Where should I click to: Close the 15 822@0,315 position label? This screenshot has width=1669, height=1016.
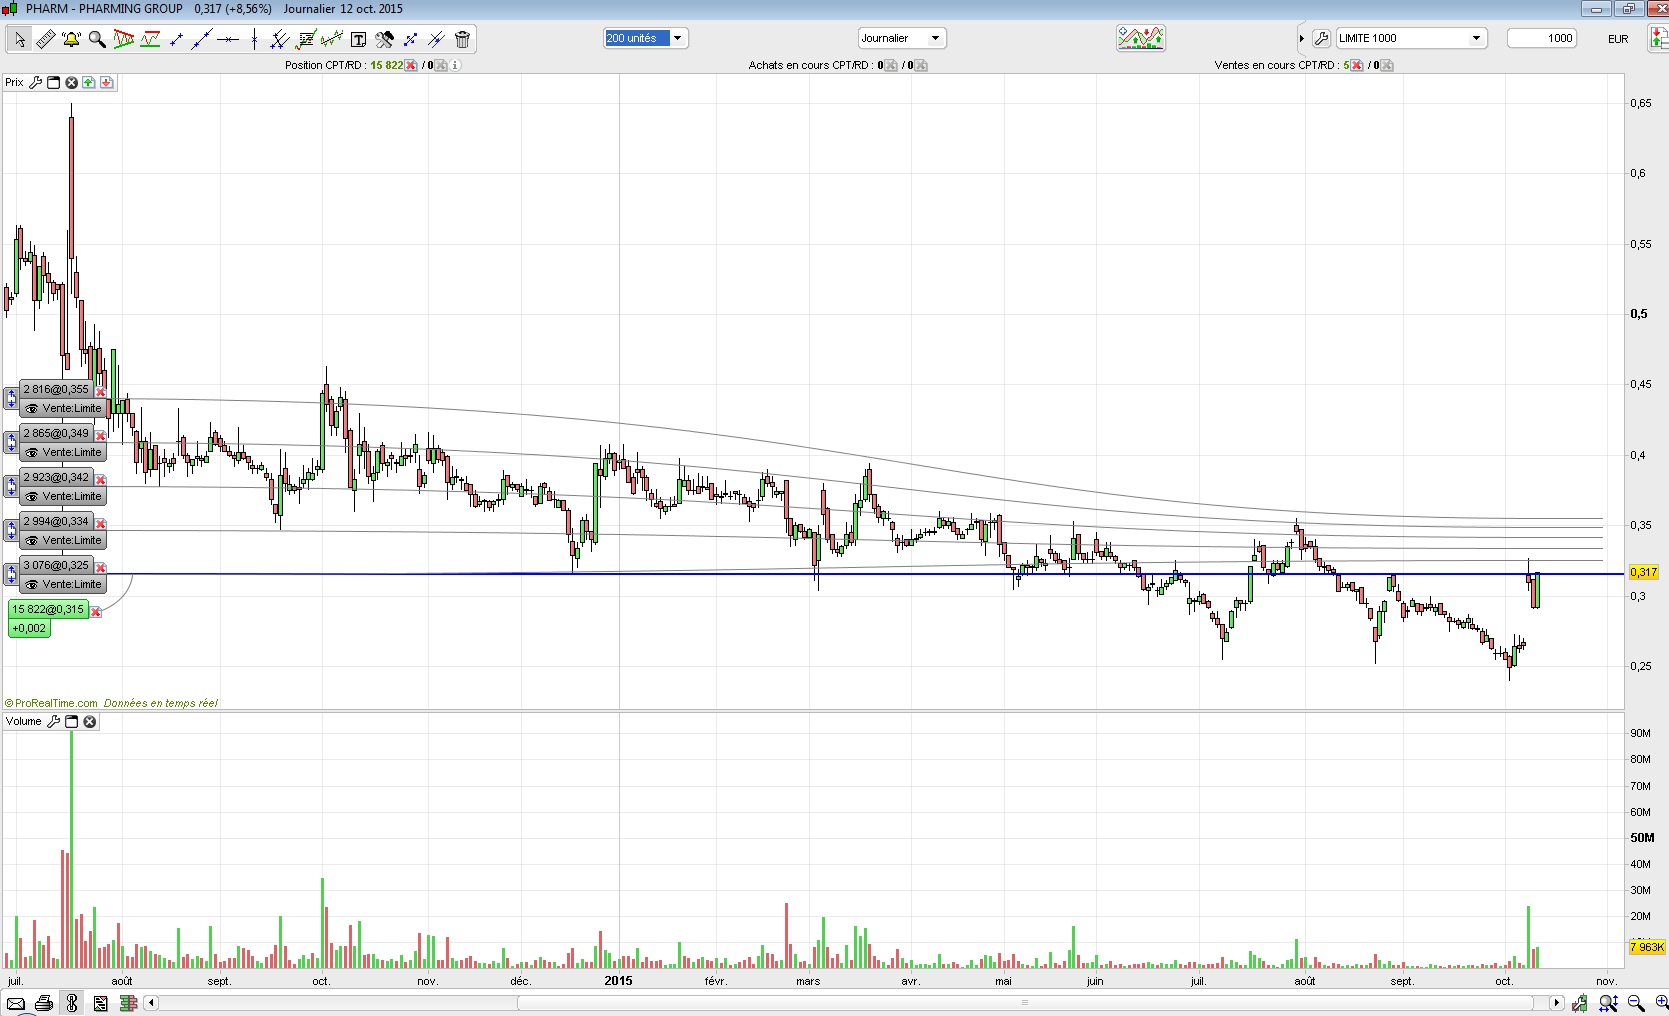[96, 611]
